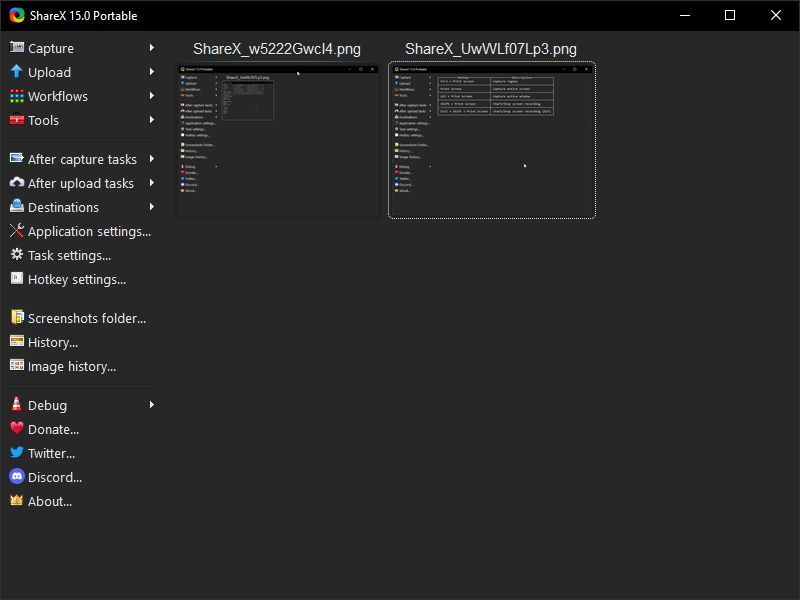Open Application settings
Image resolution: width=800 pixels, height=600 pixels.
point(89,231)
